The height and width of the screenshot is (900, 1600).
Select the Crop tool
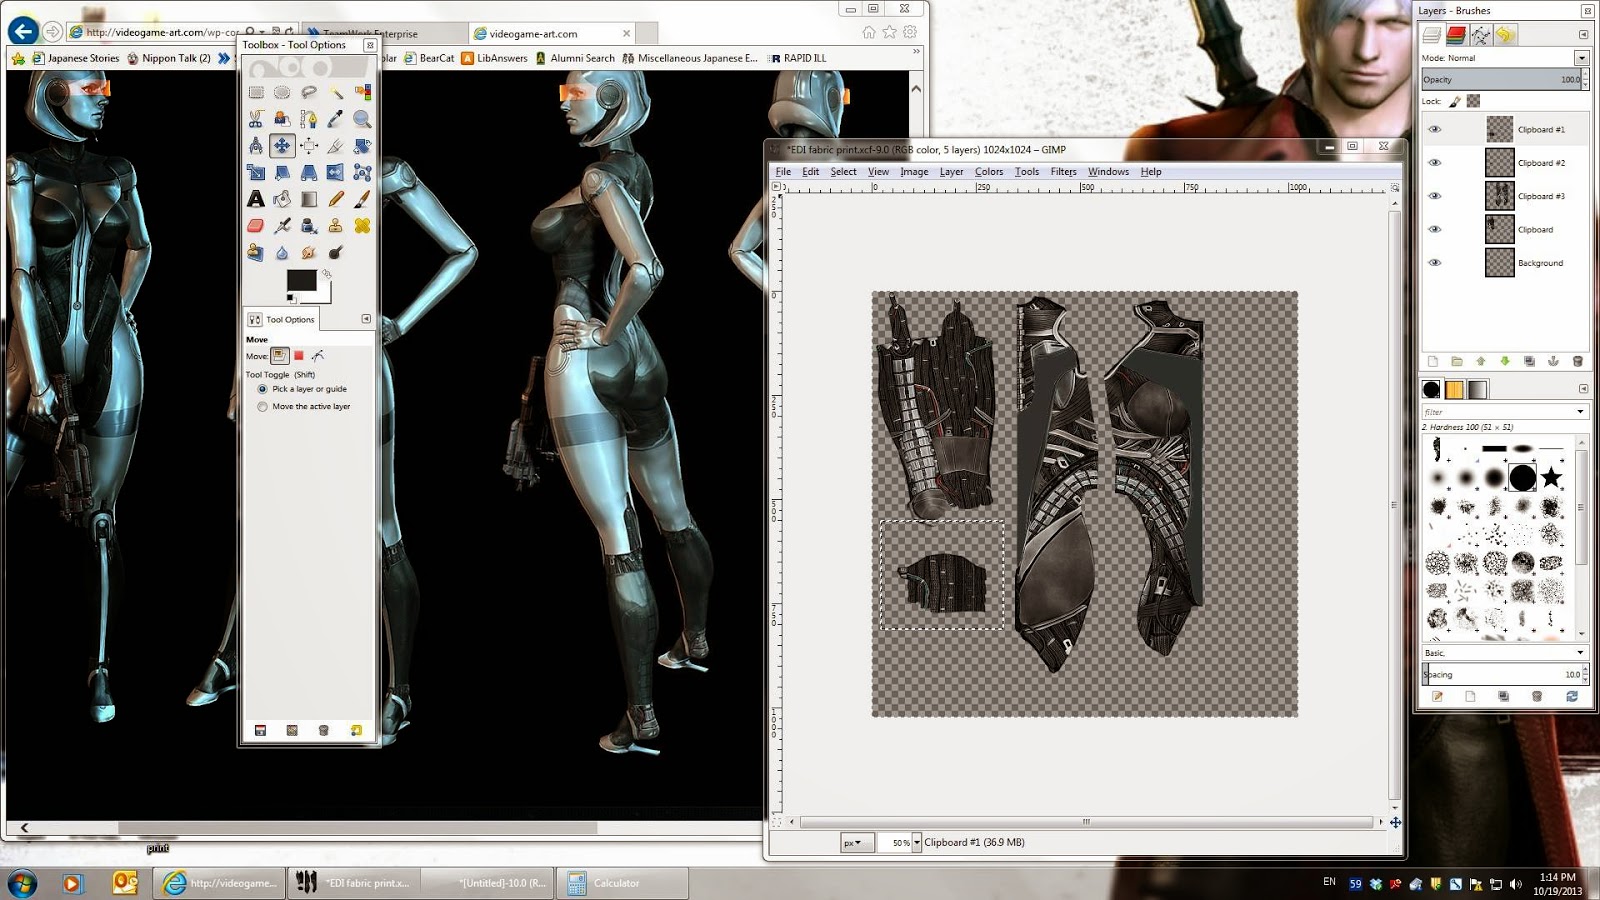click(x=336, y=146)
